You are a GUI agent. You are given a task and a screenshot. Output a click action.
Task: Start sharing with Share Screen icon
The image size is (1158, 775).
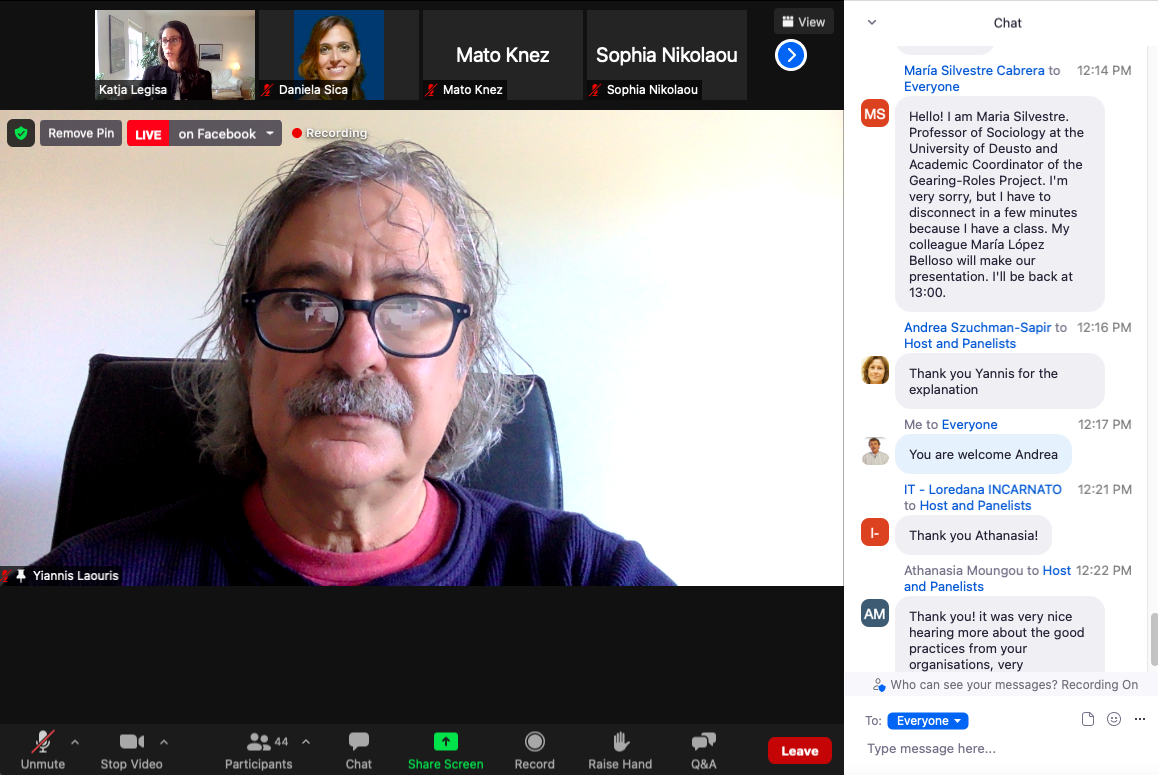click(445, 742)
